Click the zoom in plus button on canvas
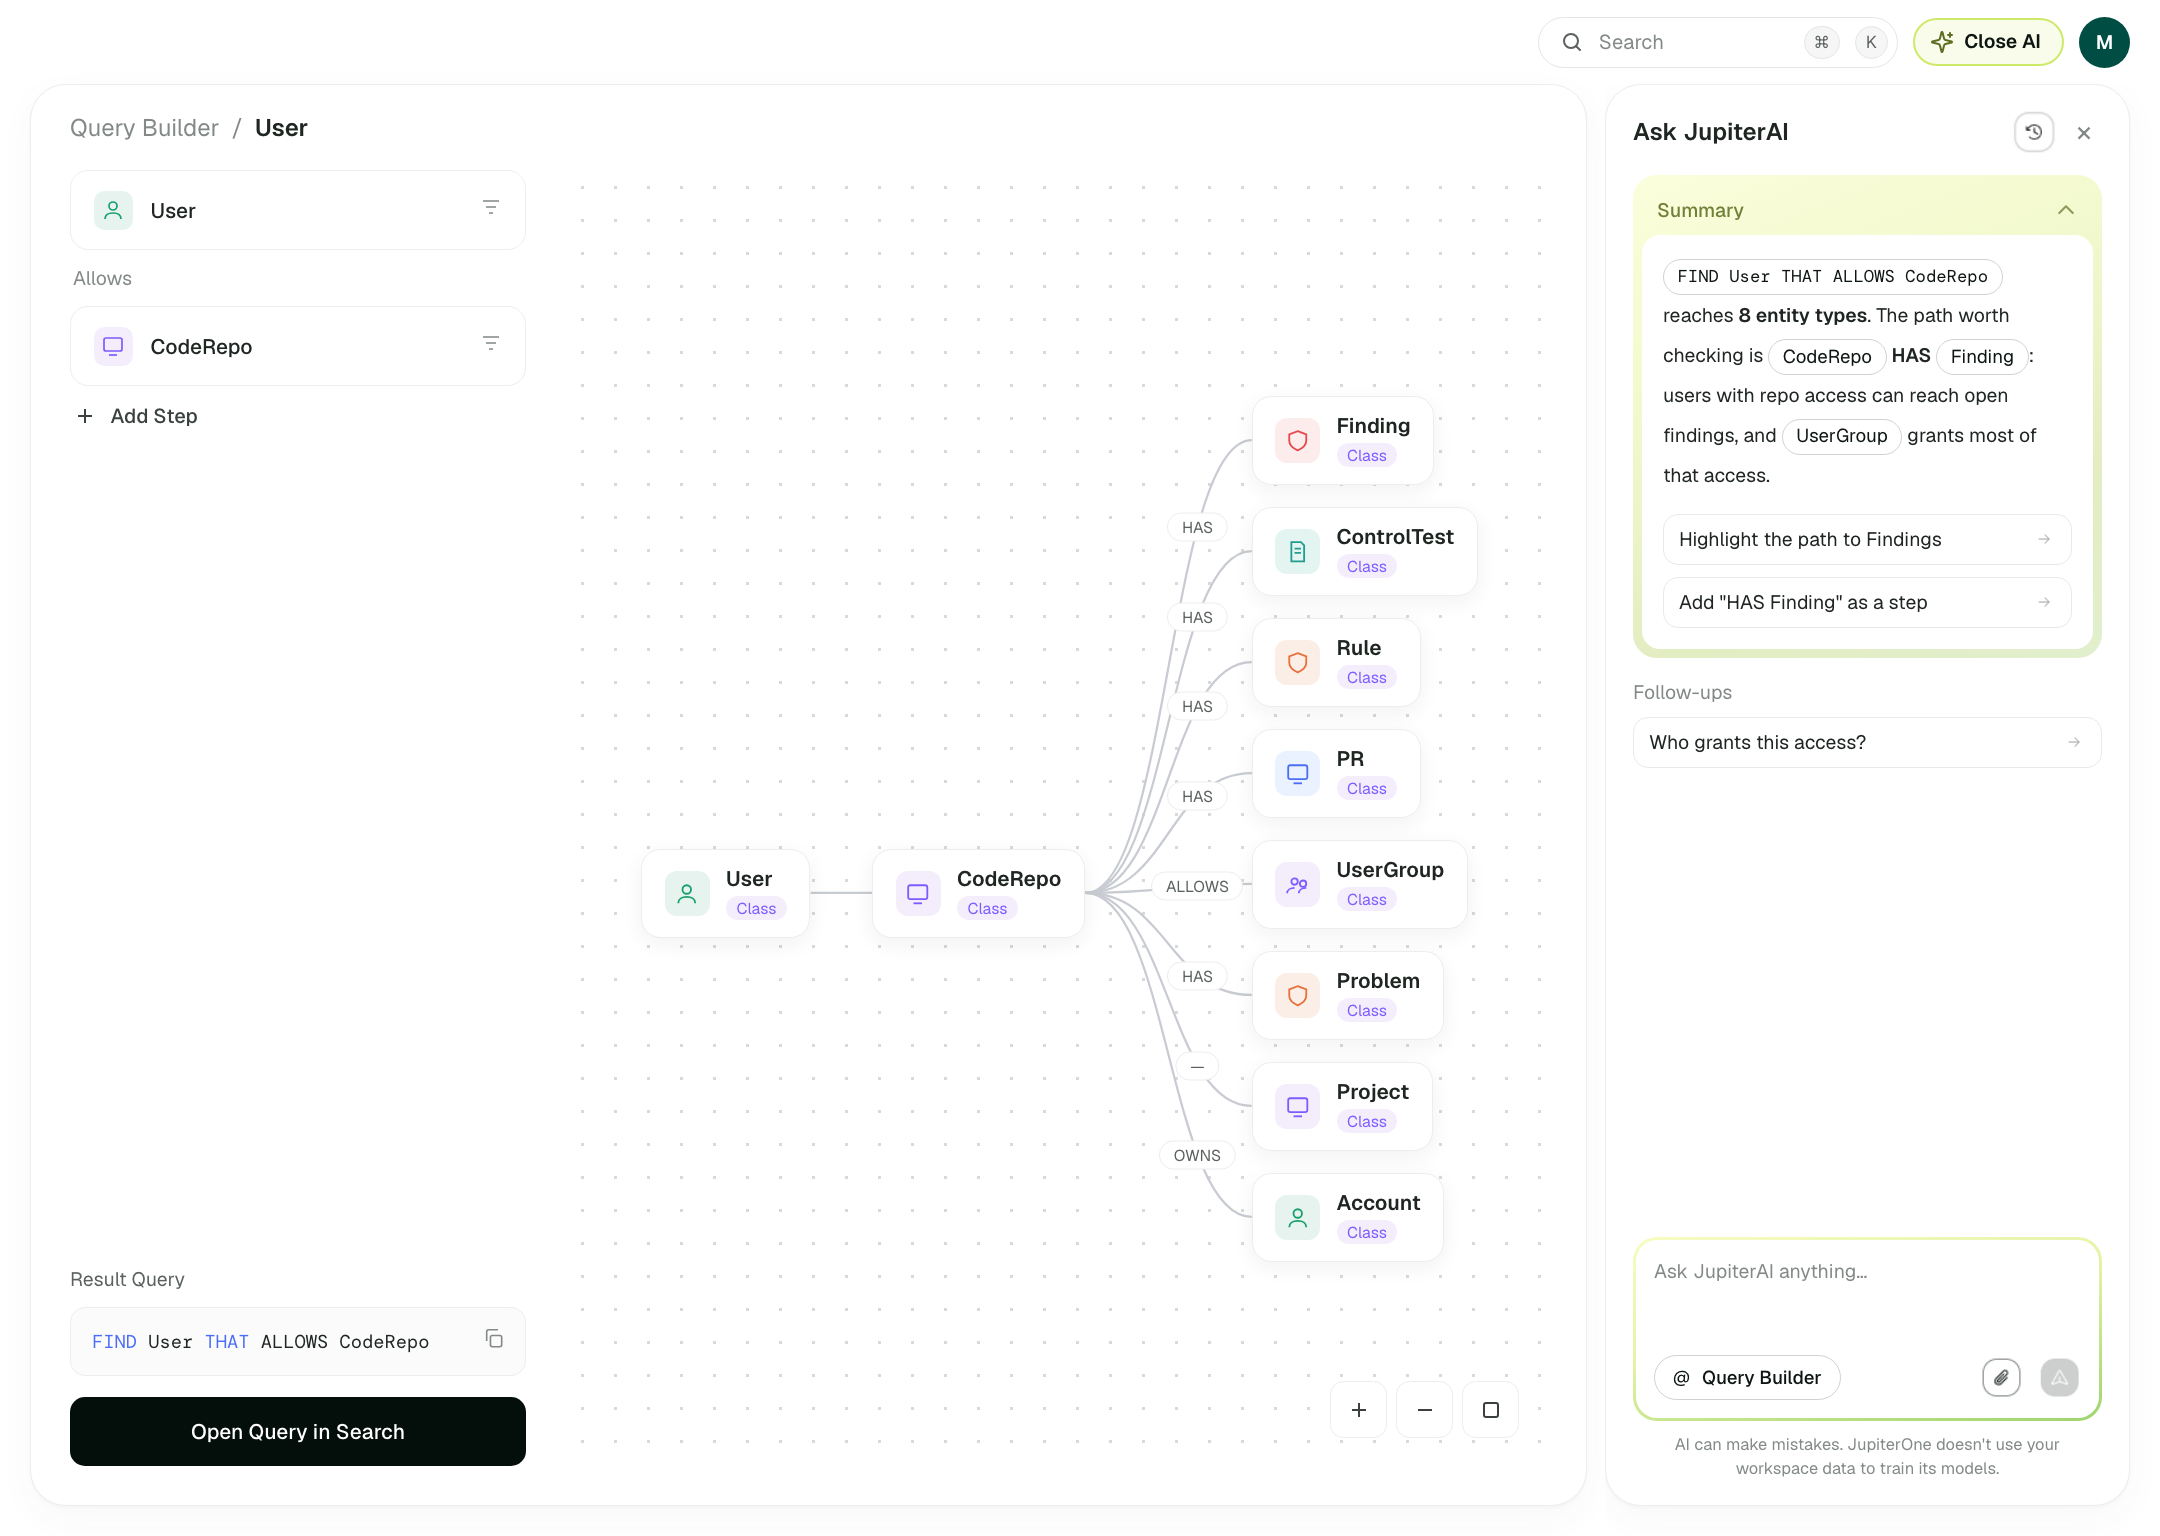 pyautogui.click(x=1359, y=1410)
